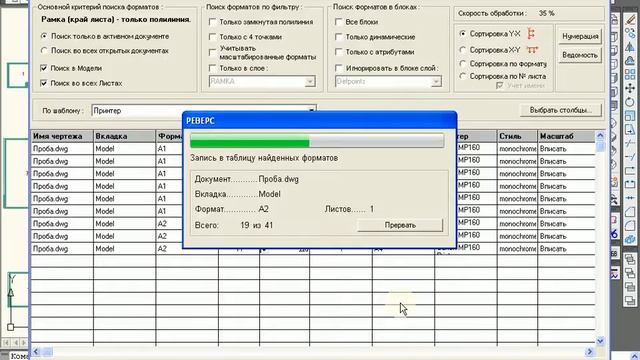
Task: Click 'Прервать' to abort processing
Action: point(400,225)
